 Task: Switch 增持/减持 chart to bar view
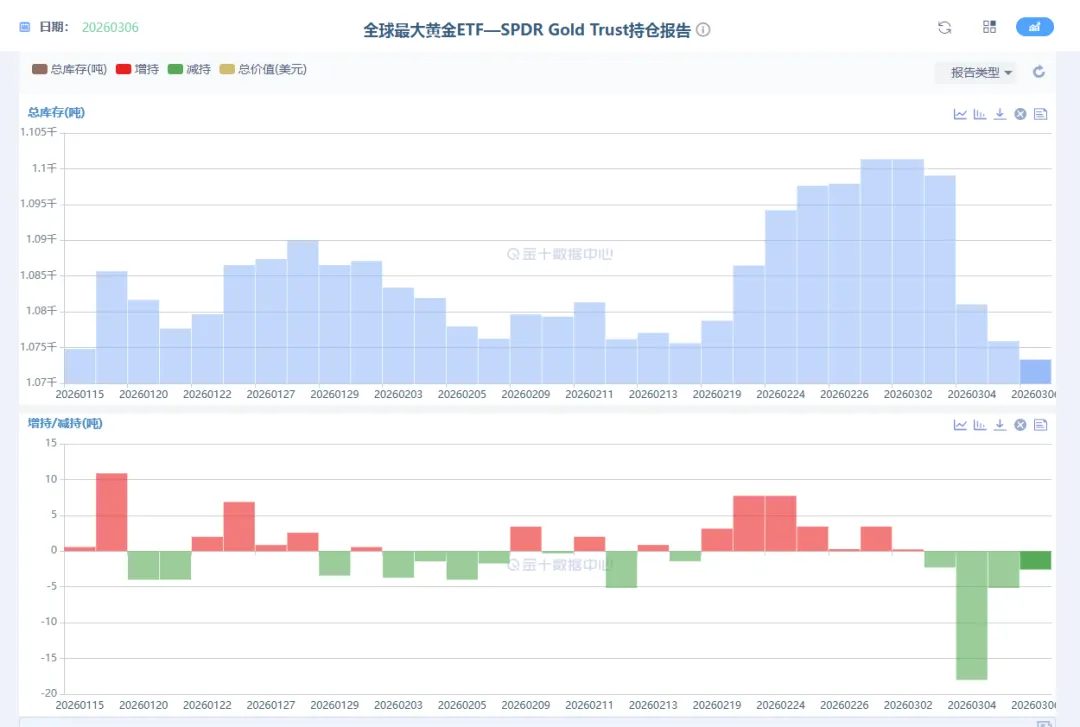[x=979, y=425]
